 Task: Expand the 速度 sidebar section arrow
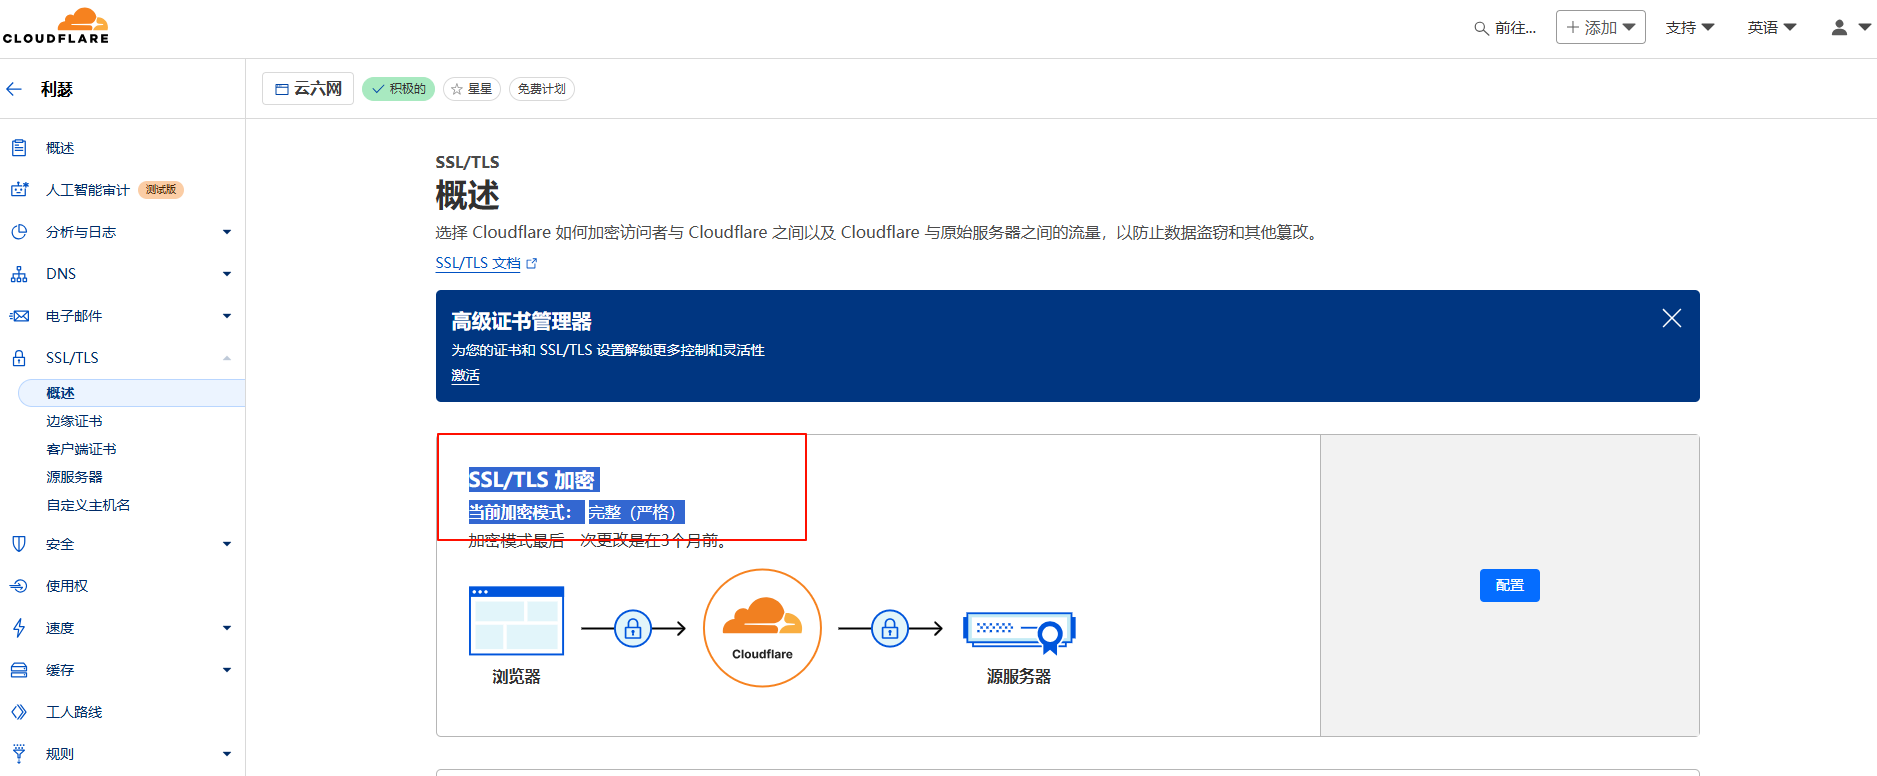click(227, 628)
